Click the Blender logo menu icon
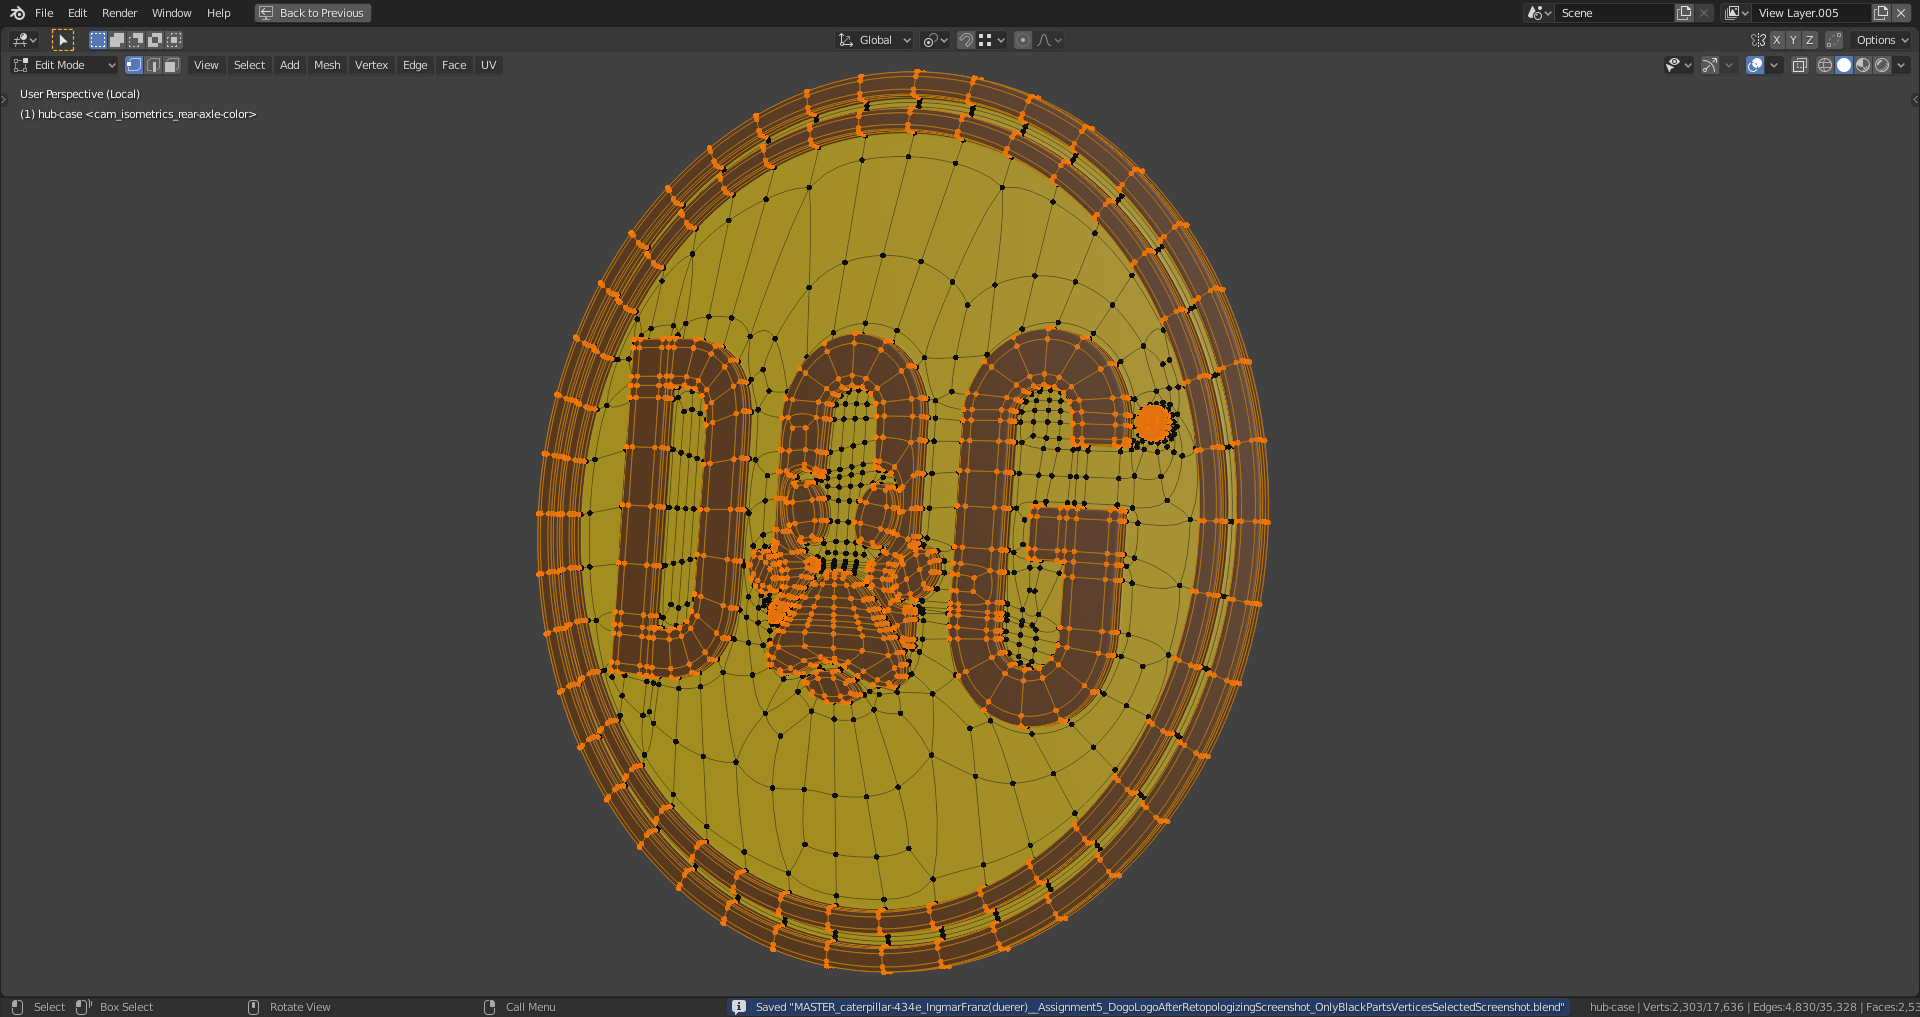 [17, 13]
